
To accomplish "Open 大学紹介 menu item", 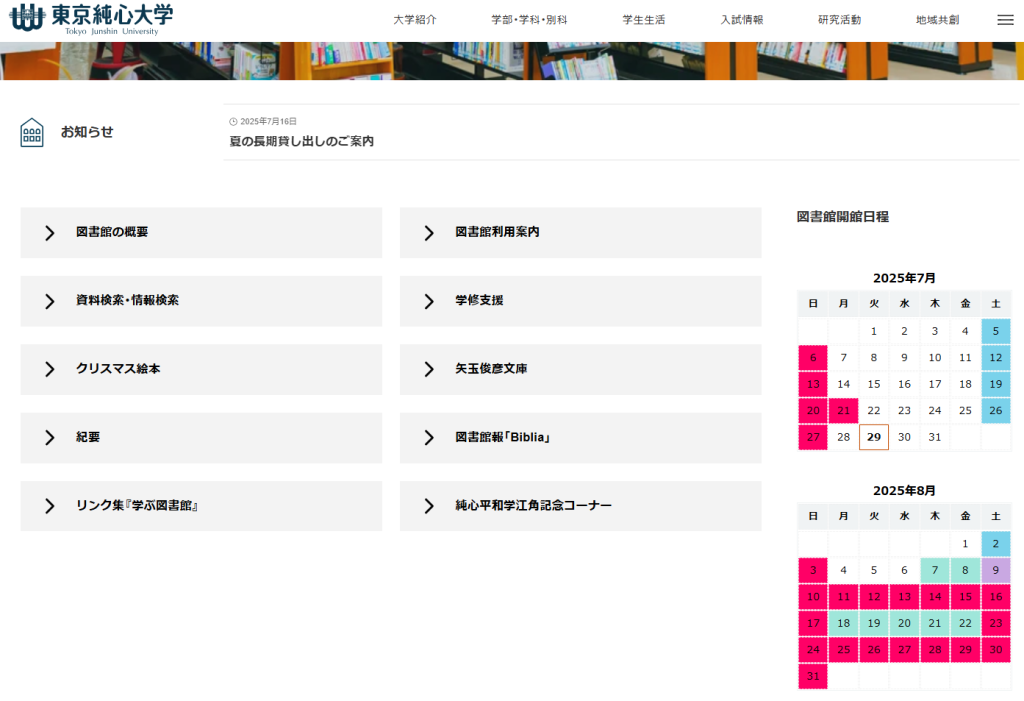I will (x=415, y=20).
